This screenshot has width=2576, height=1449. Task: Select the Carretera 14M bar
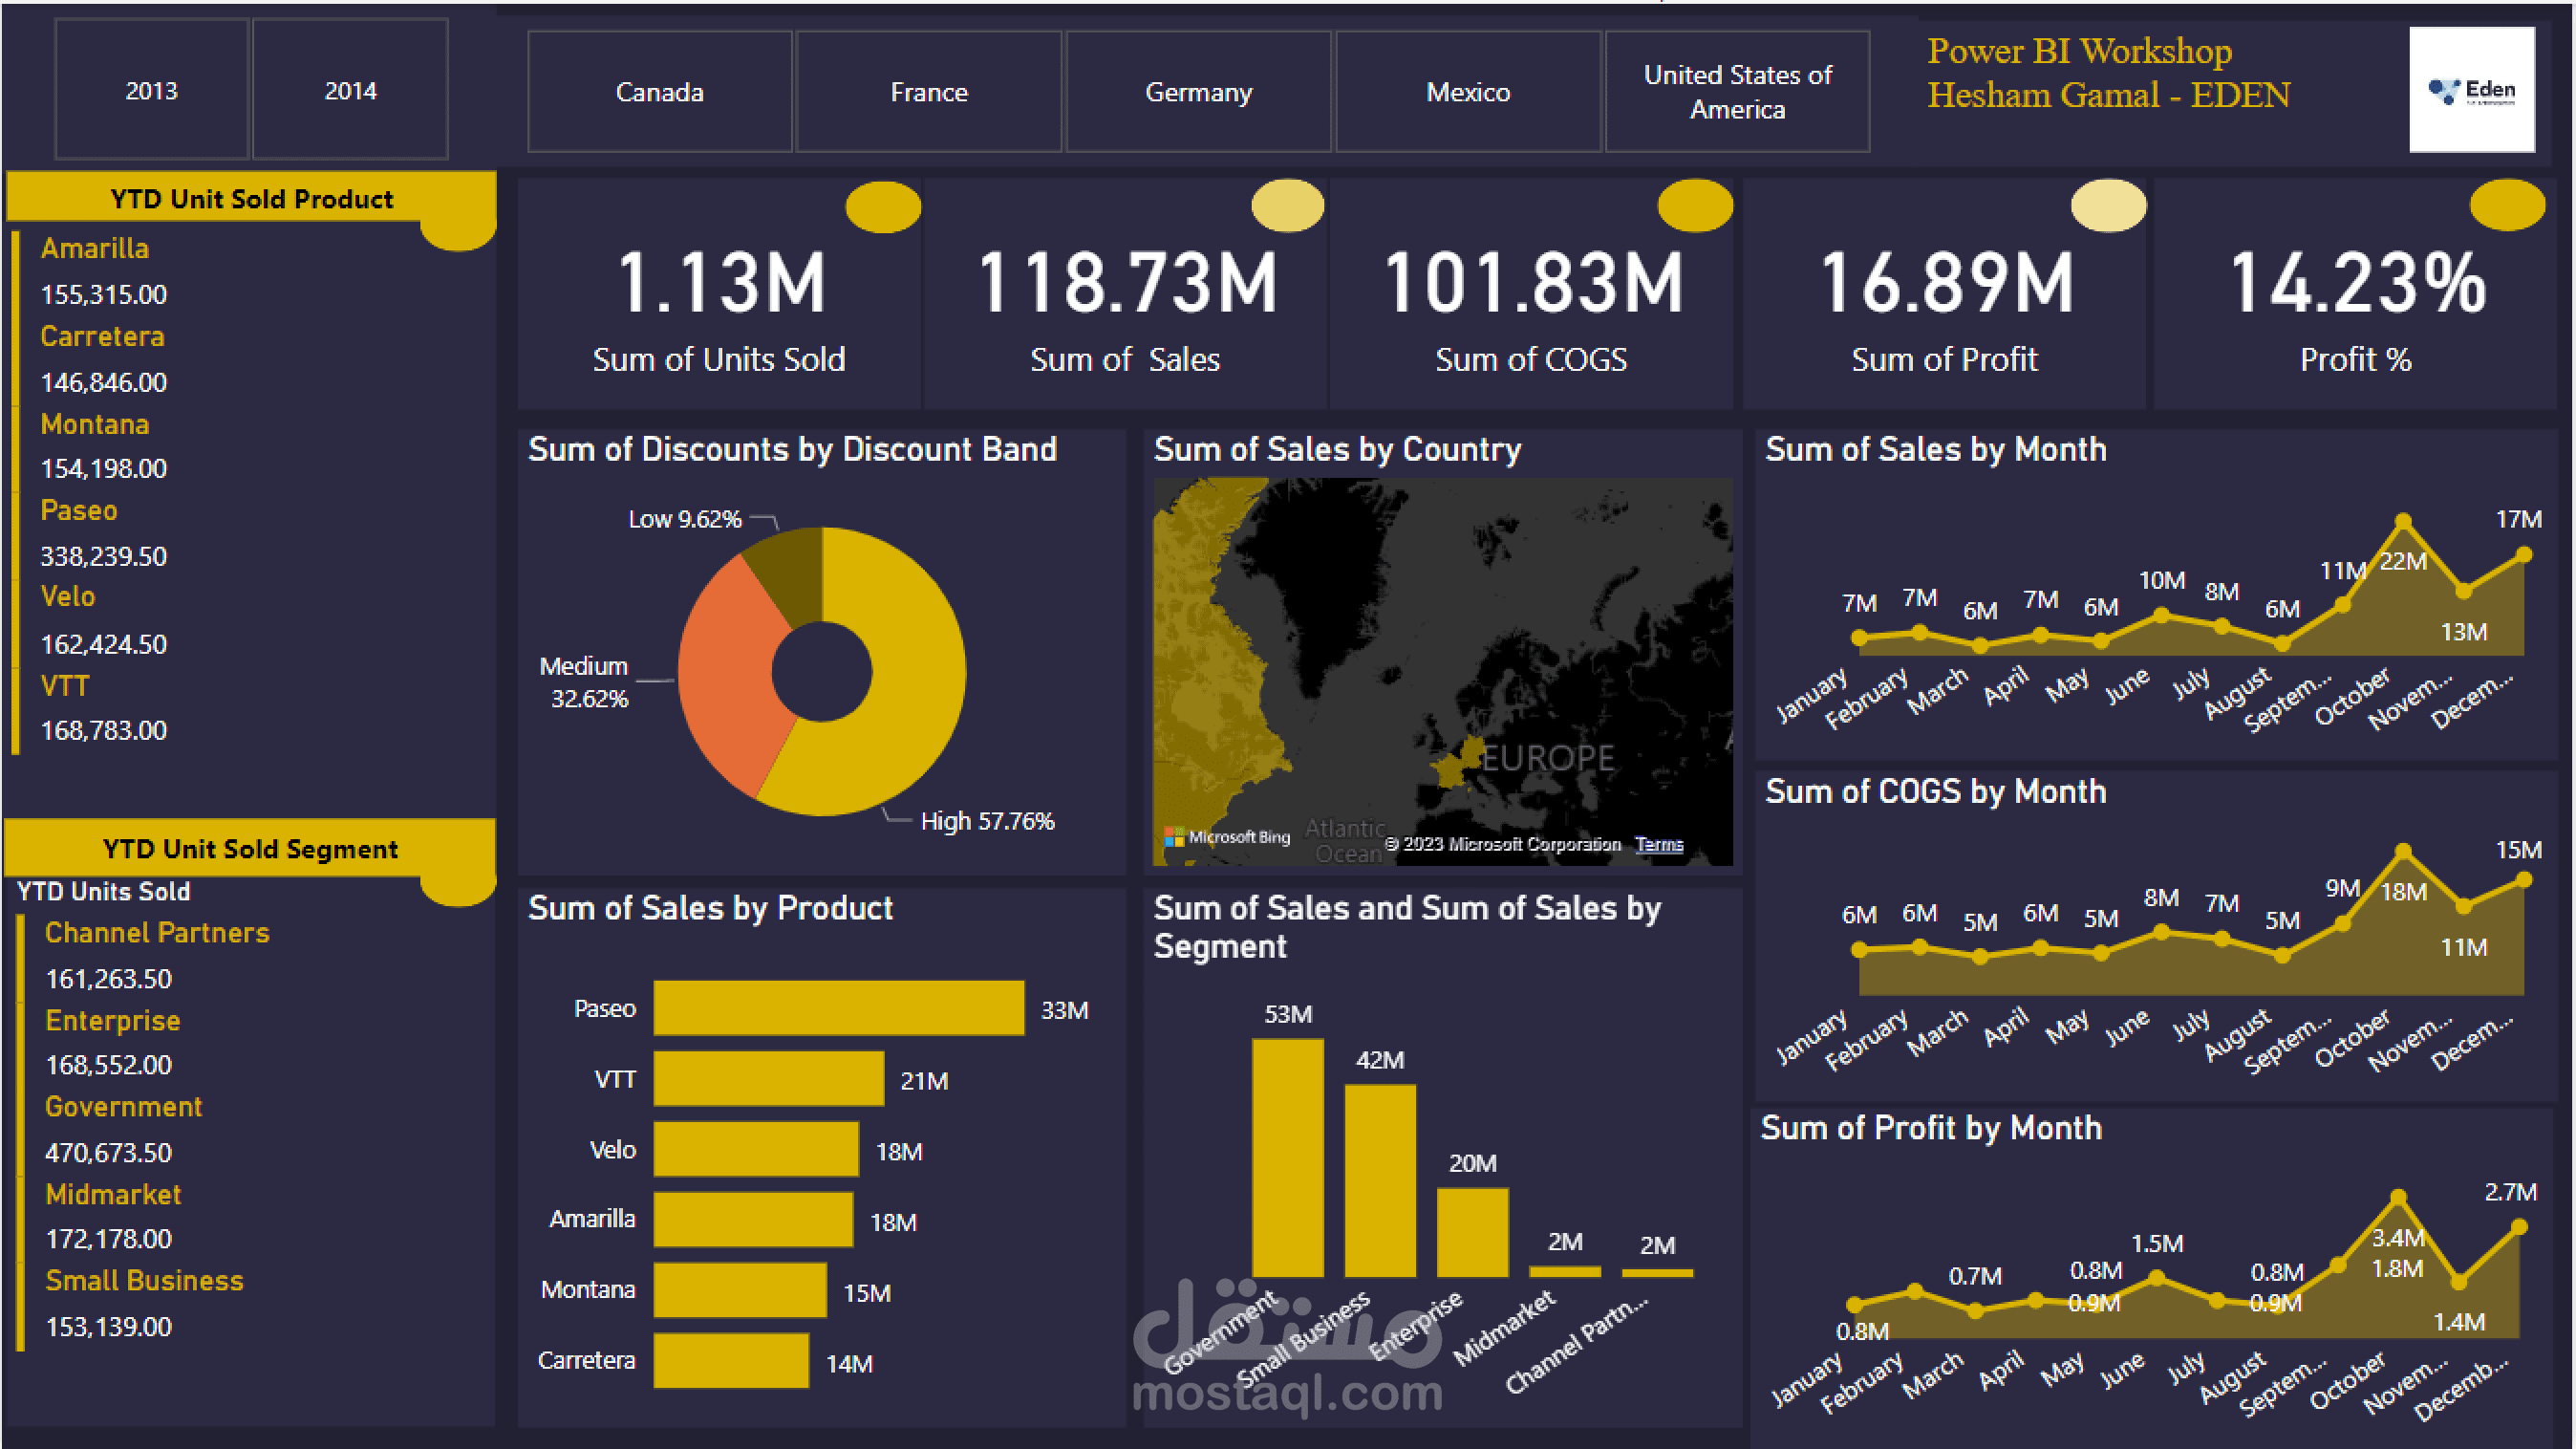coord(731,1361)
